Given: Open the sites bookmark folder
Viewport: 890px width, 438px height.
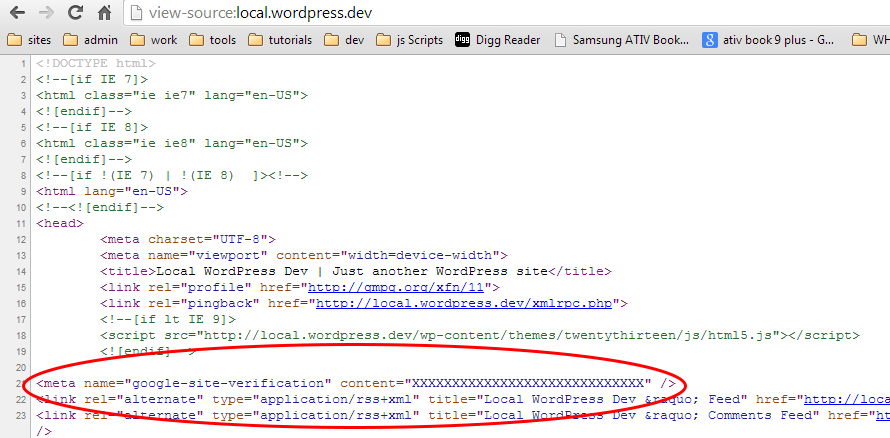Looking at the screenshot, I should click(x=29, y=40).
